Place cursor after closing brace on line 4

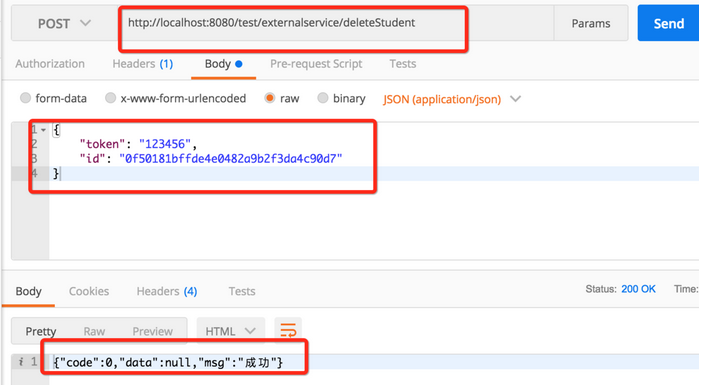(x=60, y=173)
